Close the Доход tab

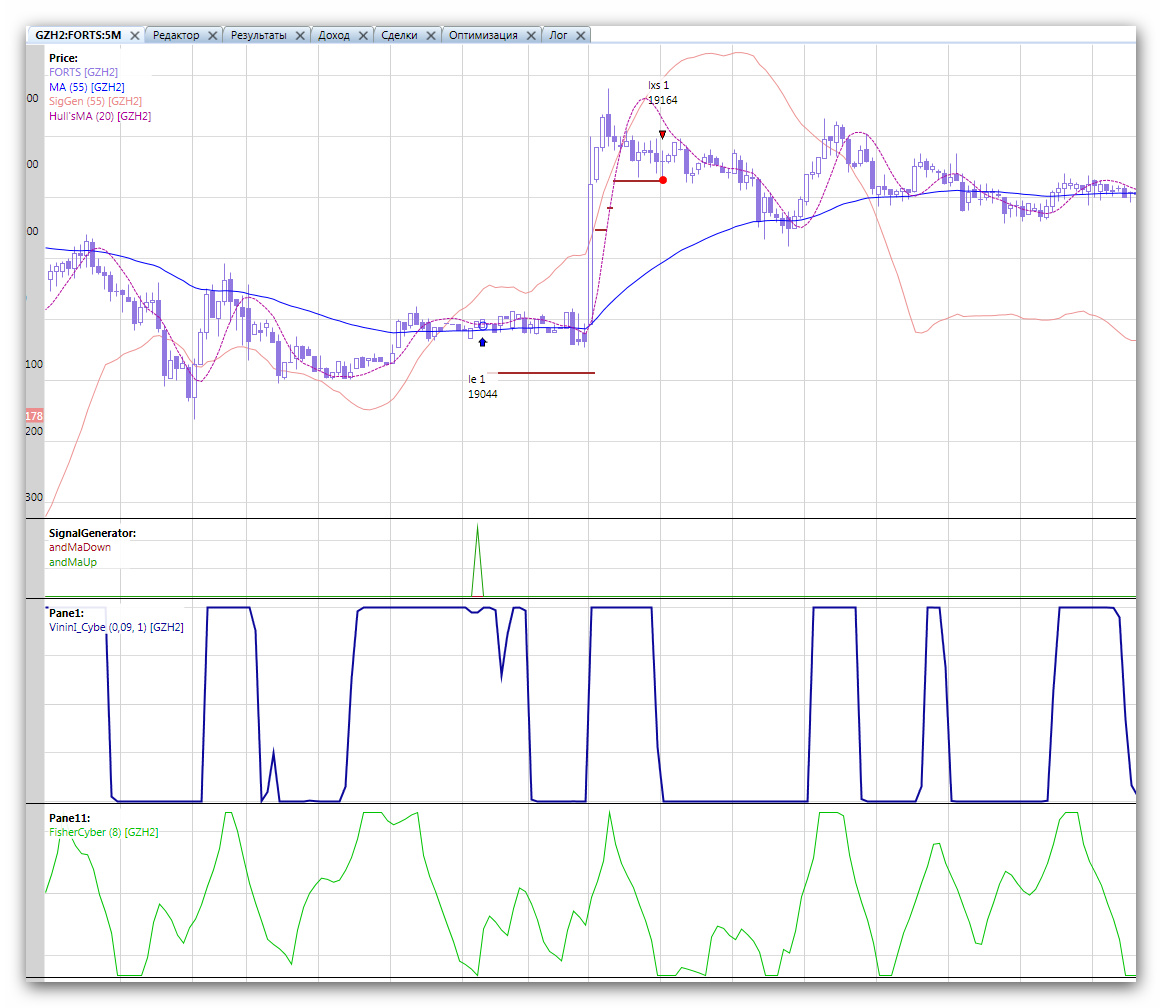point(363,35)
